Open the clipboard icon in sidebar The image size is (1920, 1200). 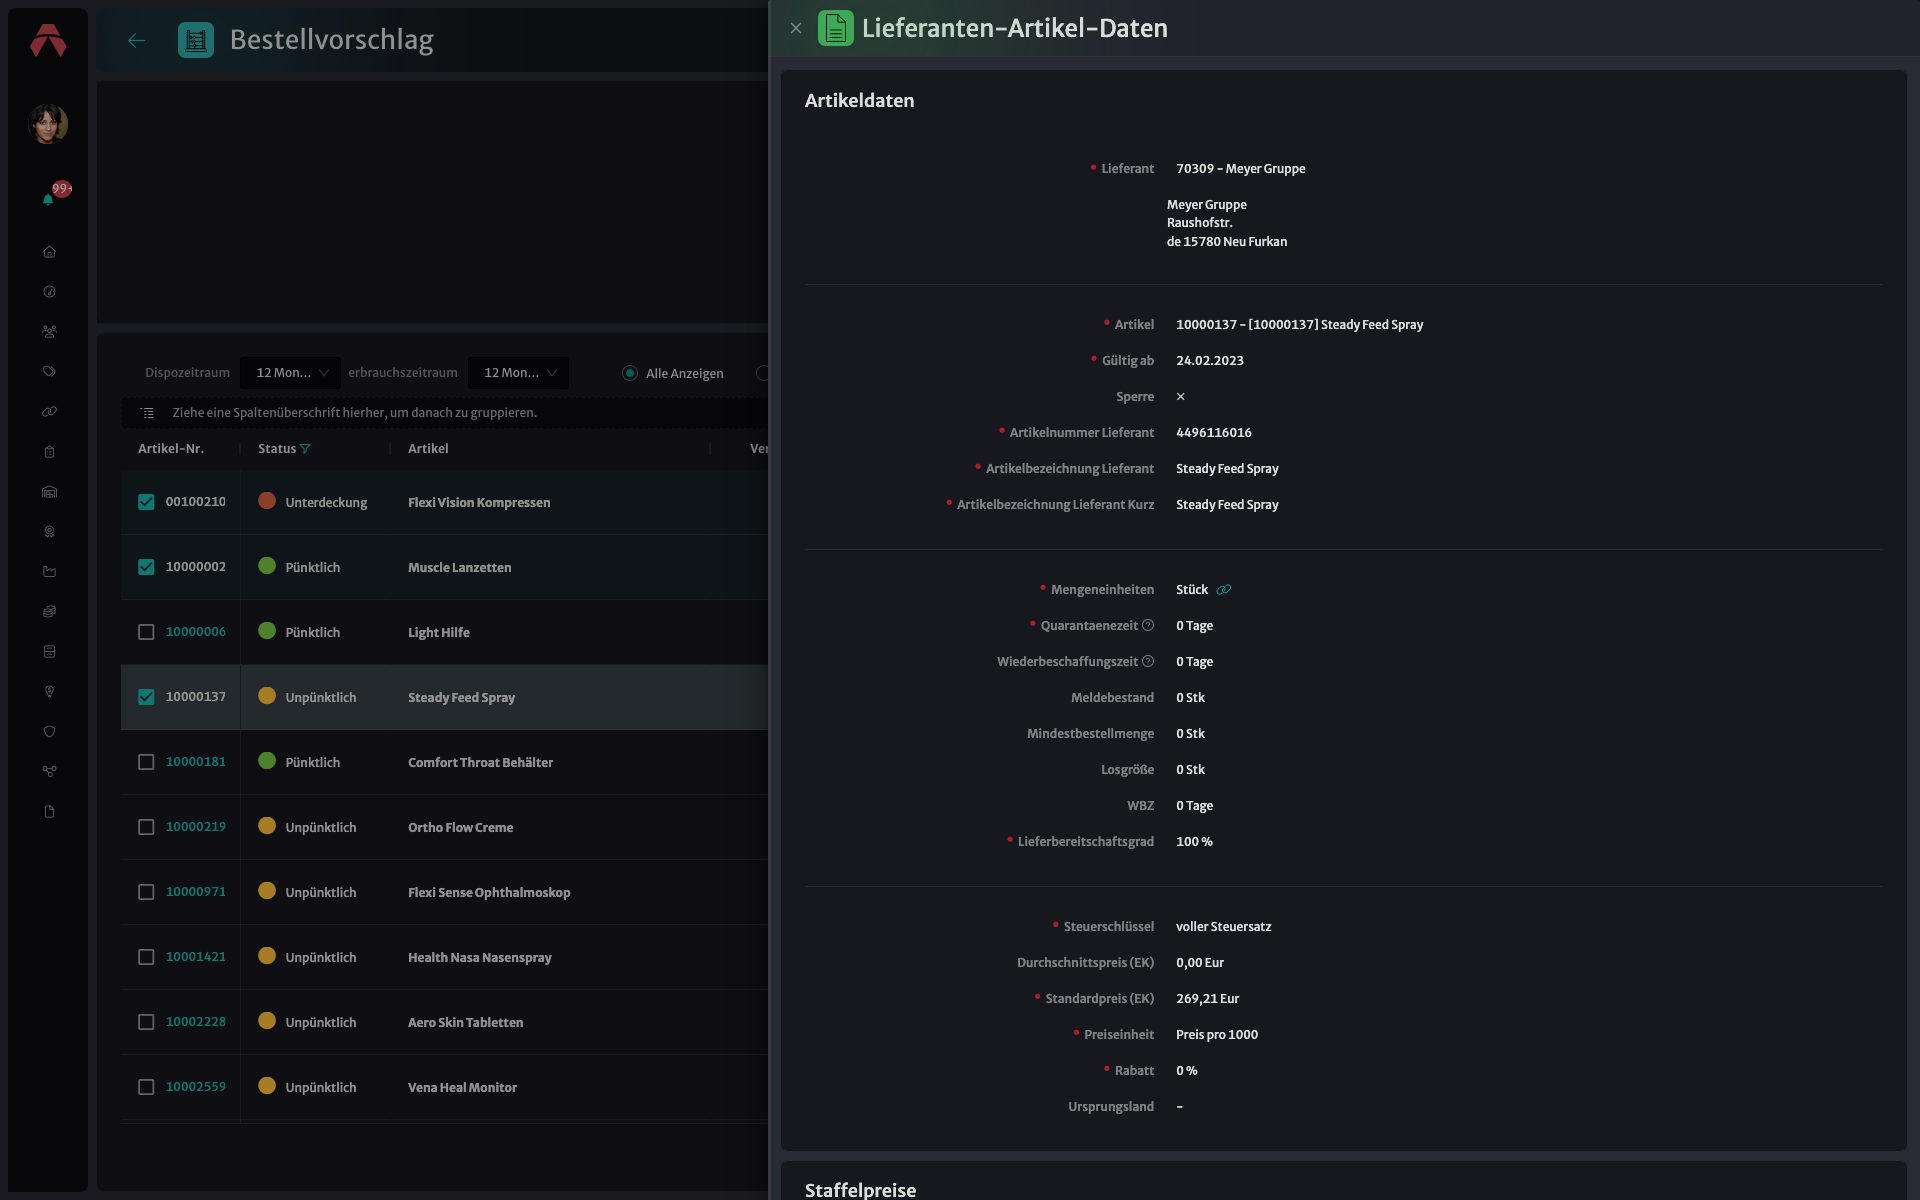coord(49,452)
